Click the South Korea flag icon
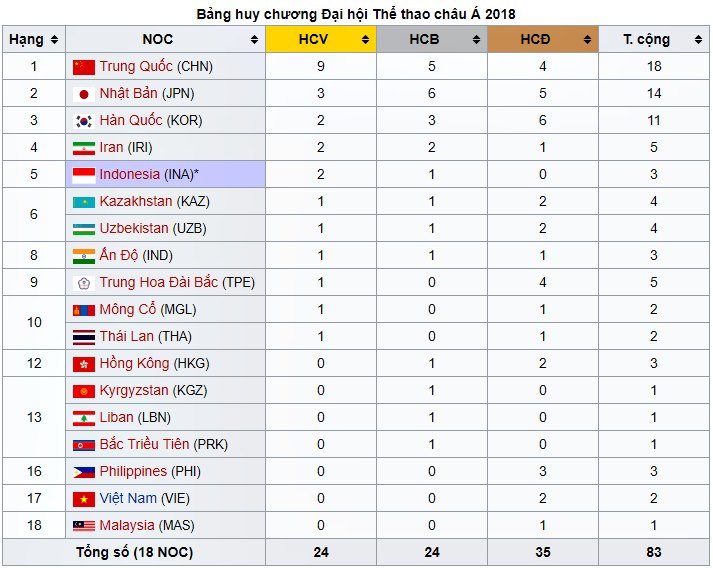The height and width of the screenshot is (568, 713). tap(84, 121)
